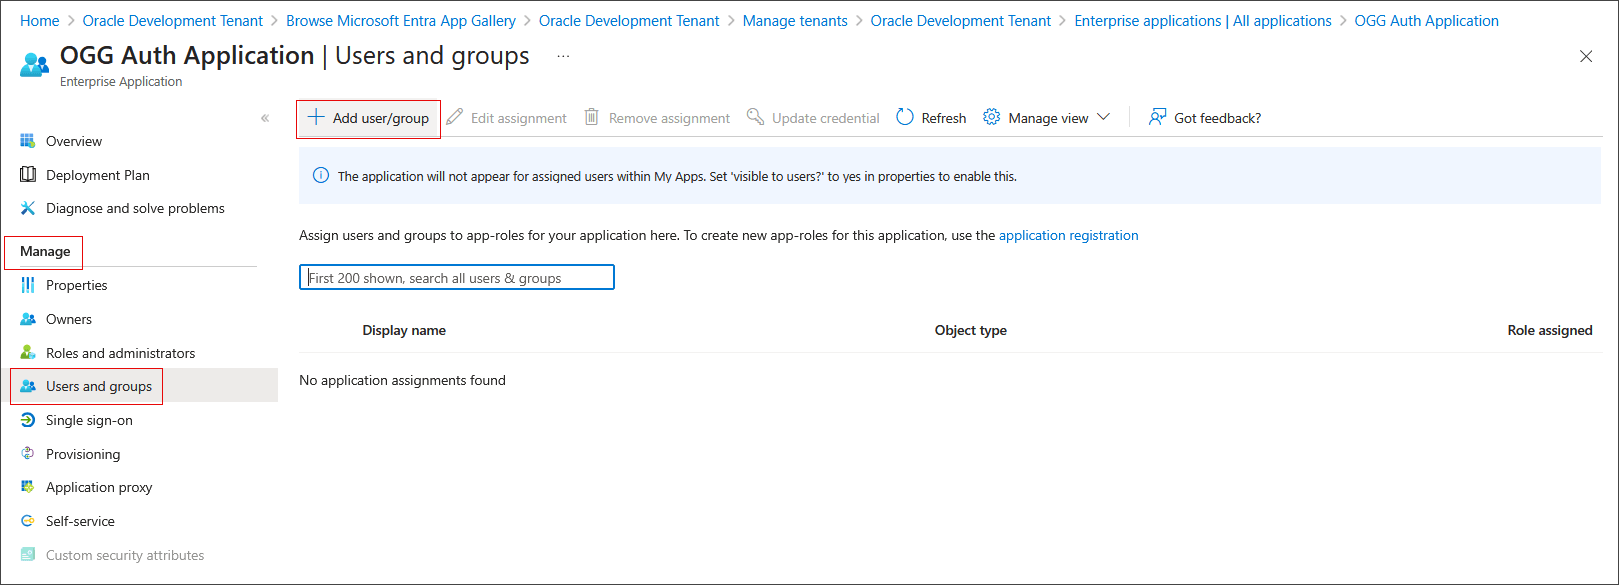The width and height of the screenshot is (1619, 585).
Task: Click the Deployment Plan book icon
Action: click(28, 175)
